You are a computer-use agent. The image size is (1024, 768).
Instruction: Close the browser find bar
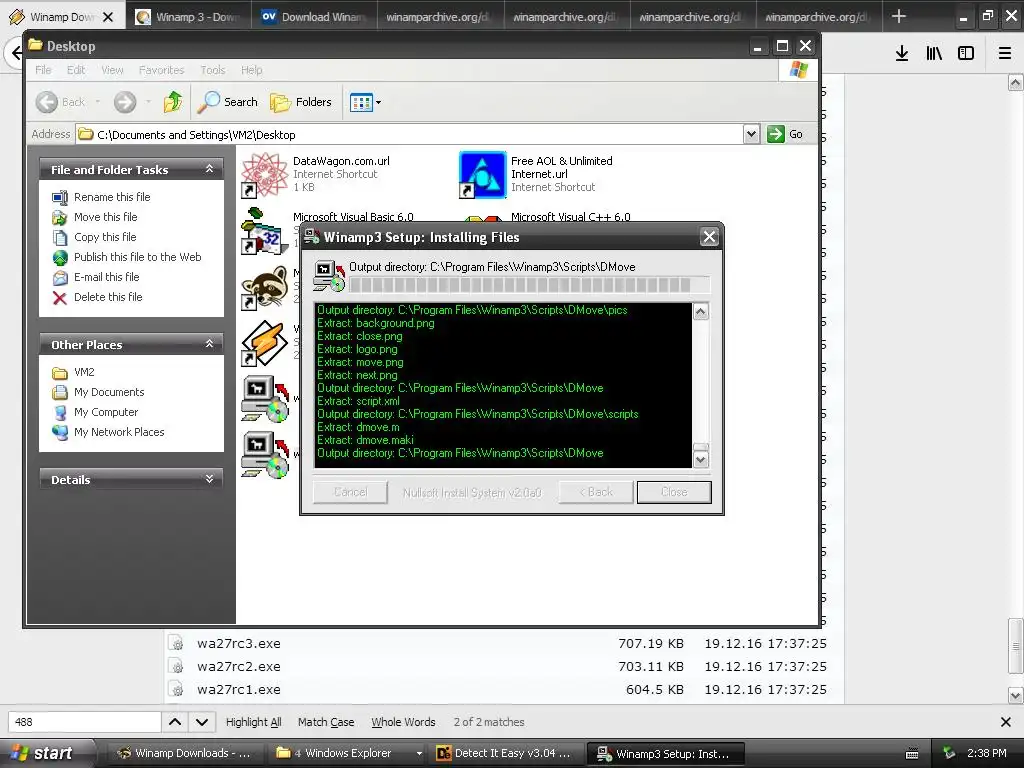click(1006, 722)
